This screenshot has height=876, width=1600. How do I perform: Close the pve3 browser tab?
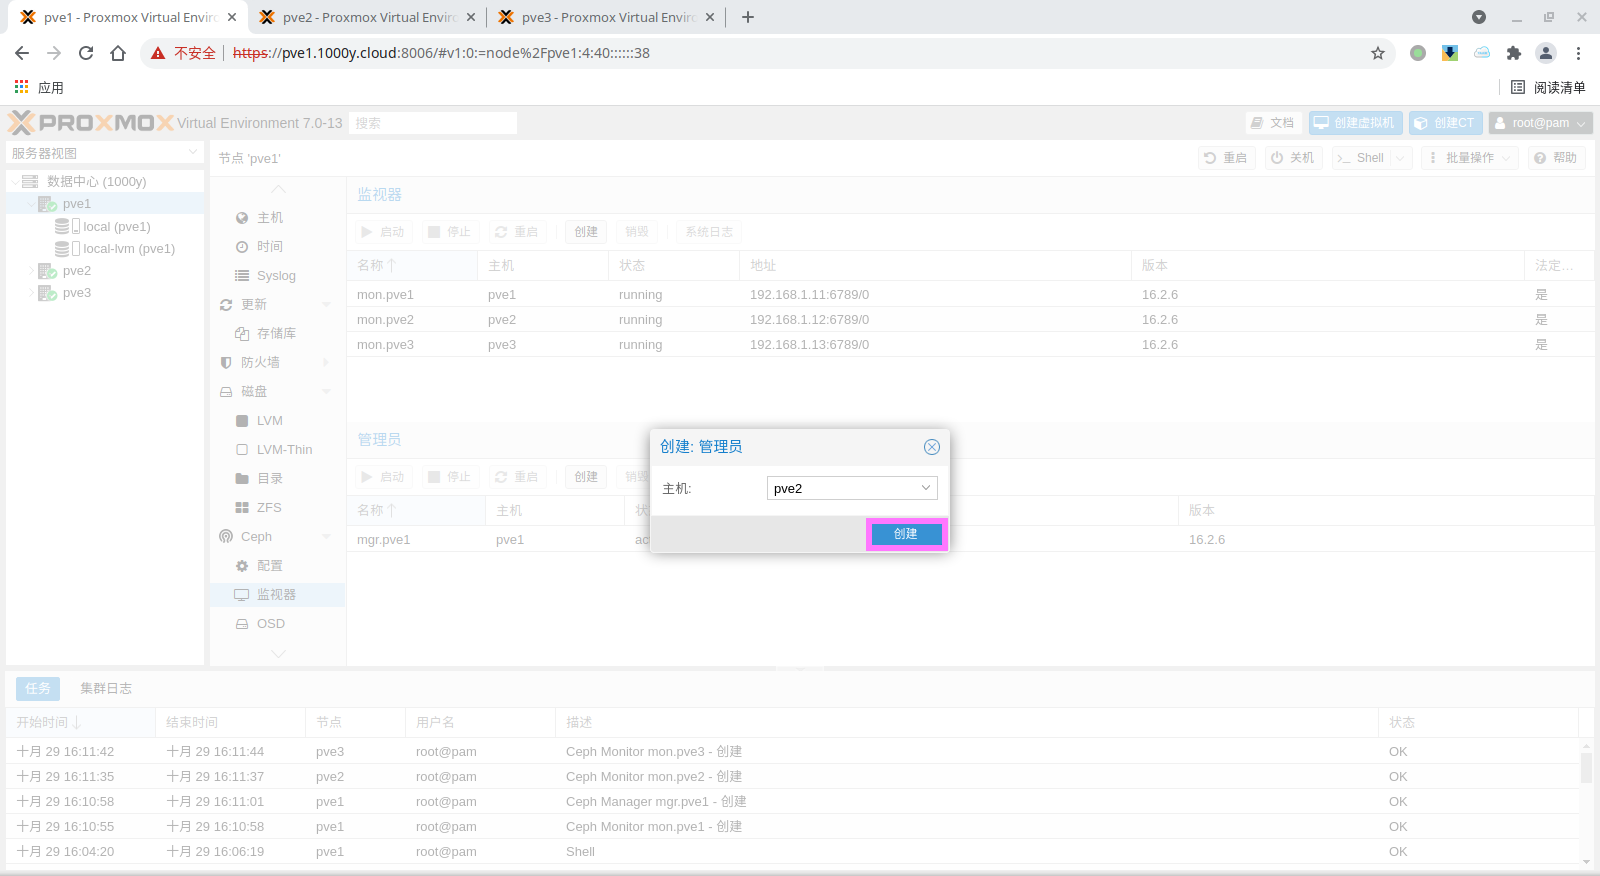(x=710, y=17)
